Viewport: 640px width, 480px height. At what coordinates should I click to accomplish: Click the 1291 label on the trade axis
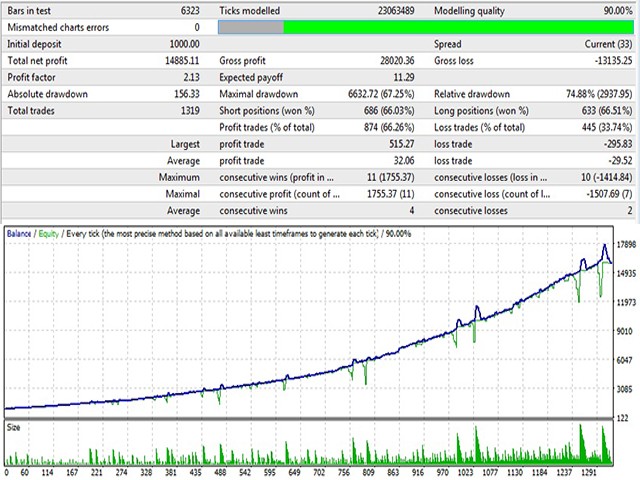[x=595, y=472]
